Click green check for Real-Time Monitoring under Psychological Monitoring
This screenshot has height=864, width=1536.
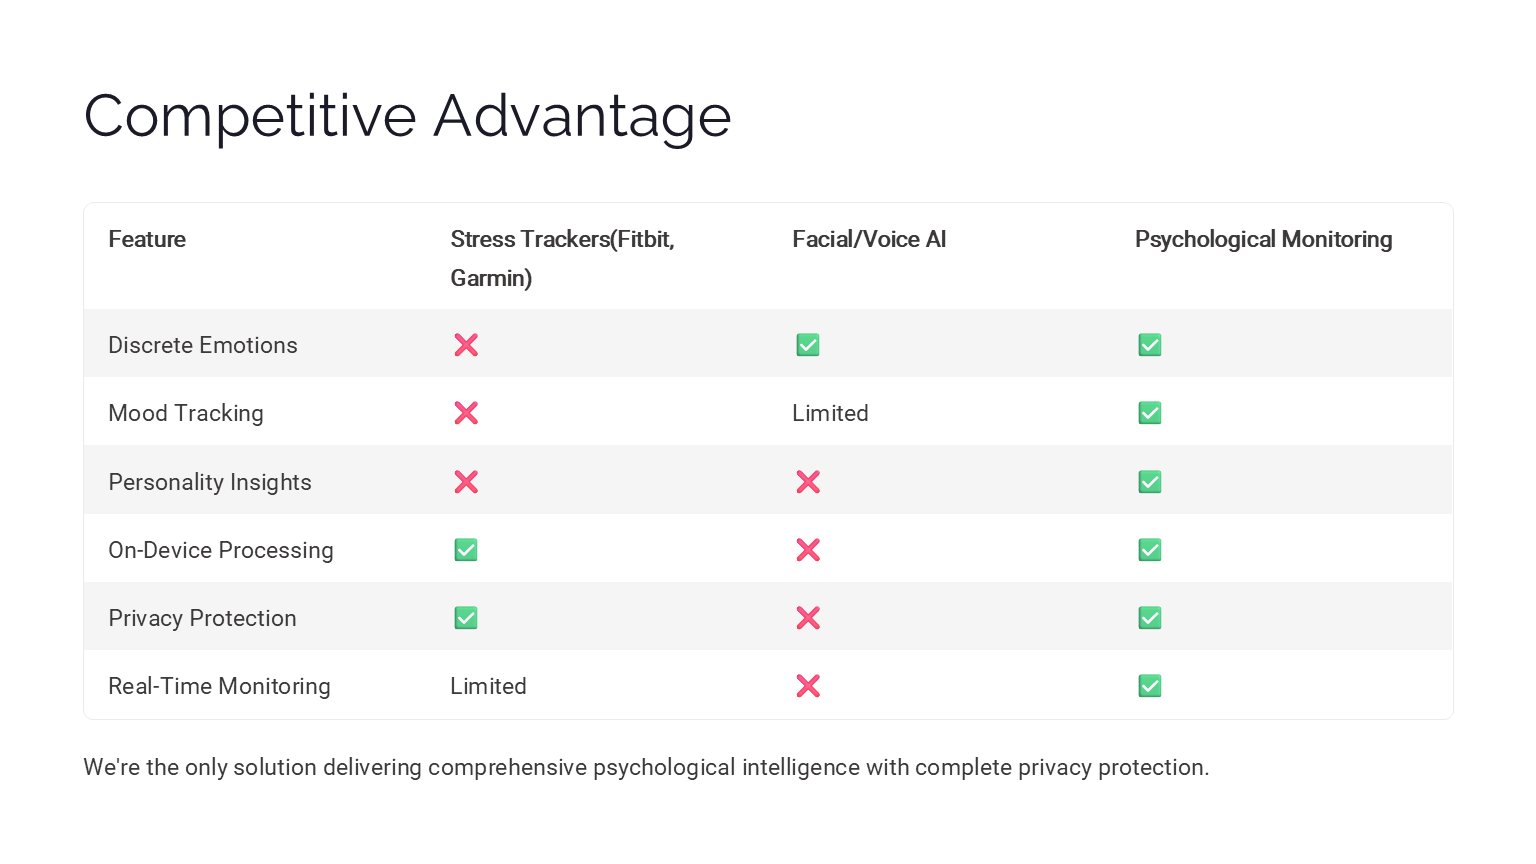(1150, 686)
